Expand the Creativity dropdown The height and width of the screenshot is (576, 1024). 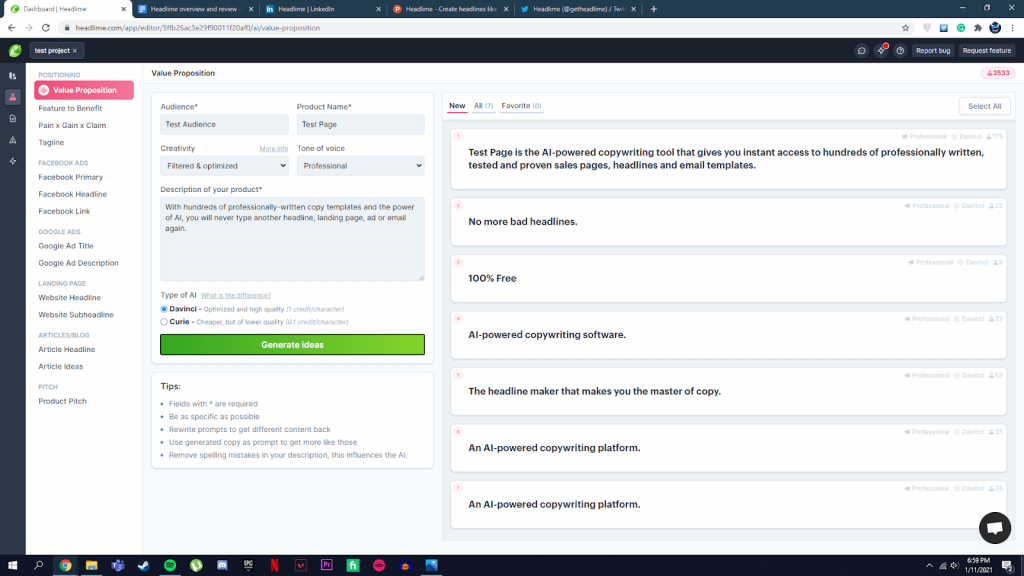(224, 166)
